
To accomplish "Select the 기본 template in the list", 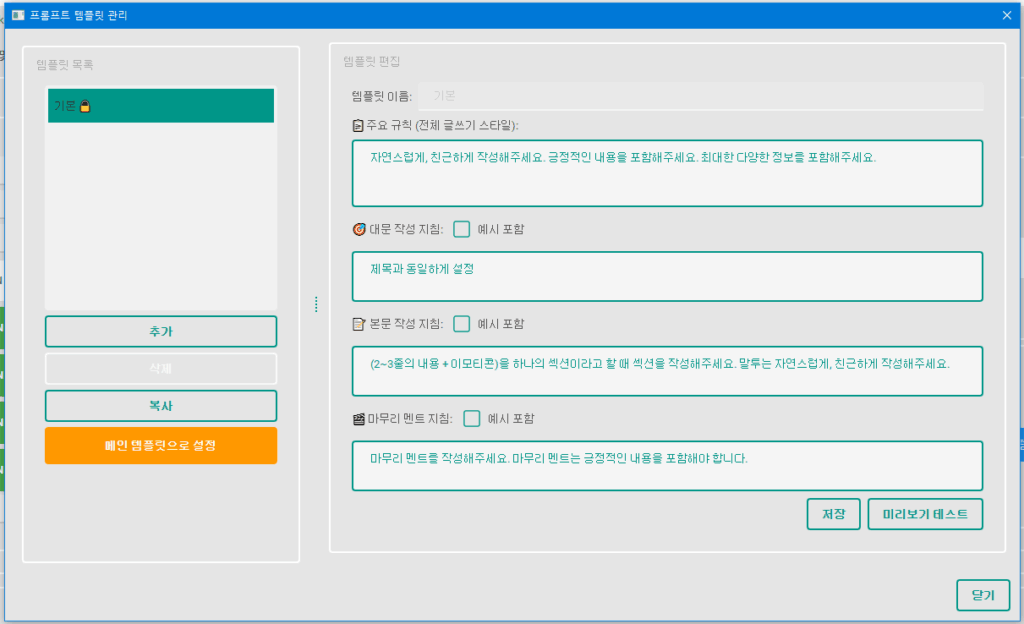I will (160, 104).
